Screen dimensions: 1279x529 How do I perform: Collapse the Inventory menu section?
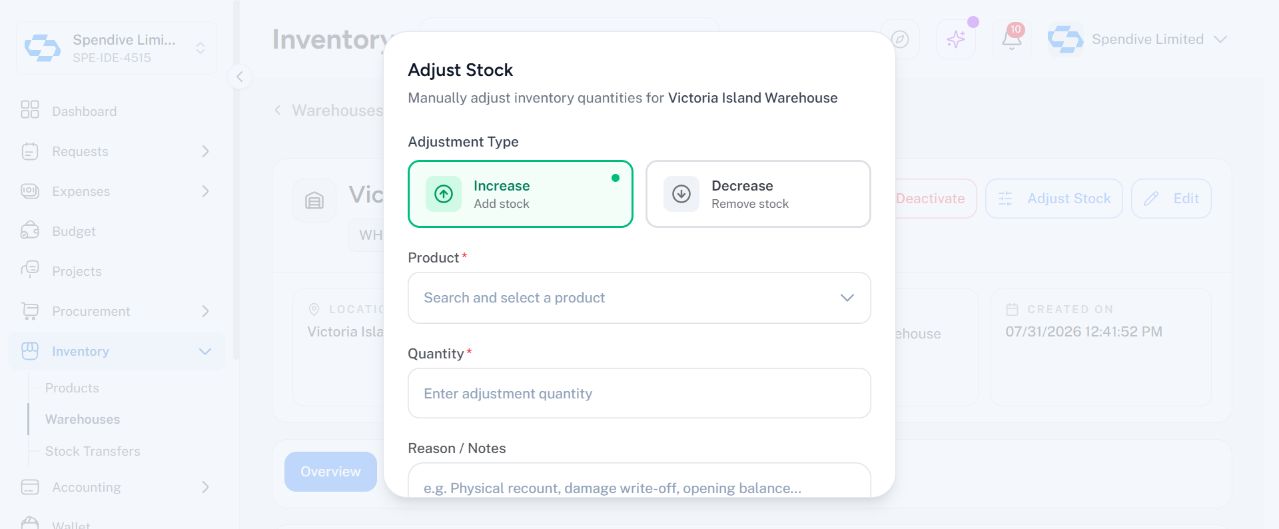[x=205, y=351]
